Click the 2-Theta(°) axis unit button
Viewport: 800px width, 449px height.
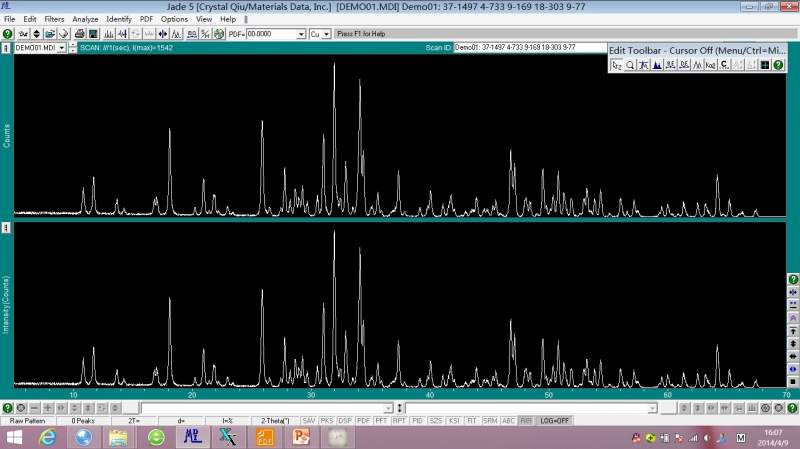click(x=274, y=421)
